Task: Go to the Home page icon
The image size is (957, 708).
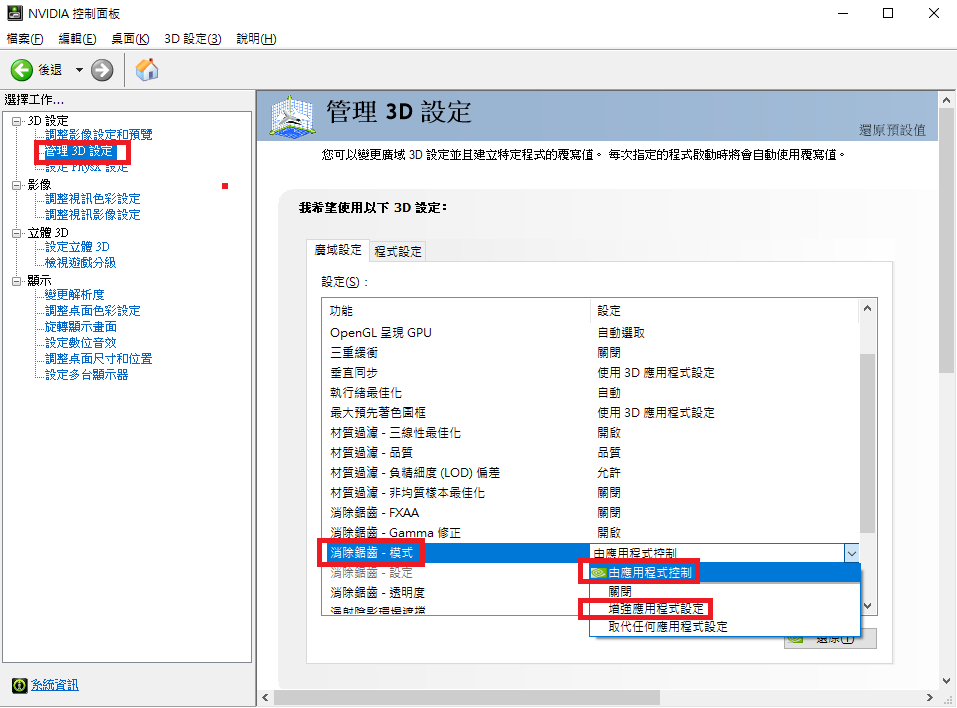Action: tap(146, 70)
